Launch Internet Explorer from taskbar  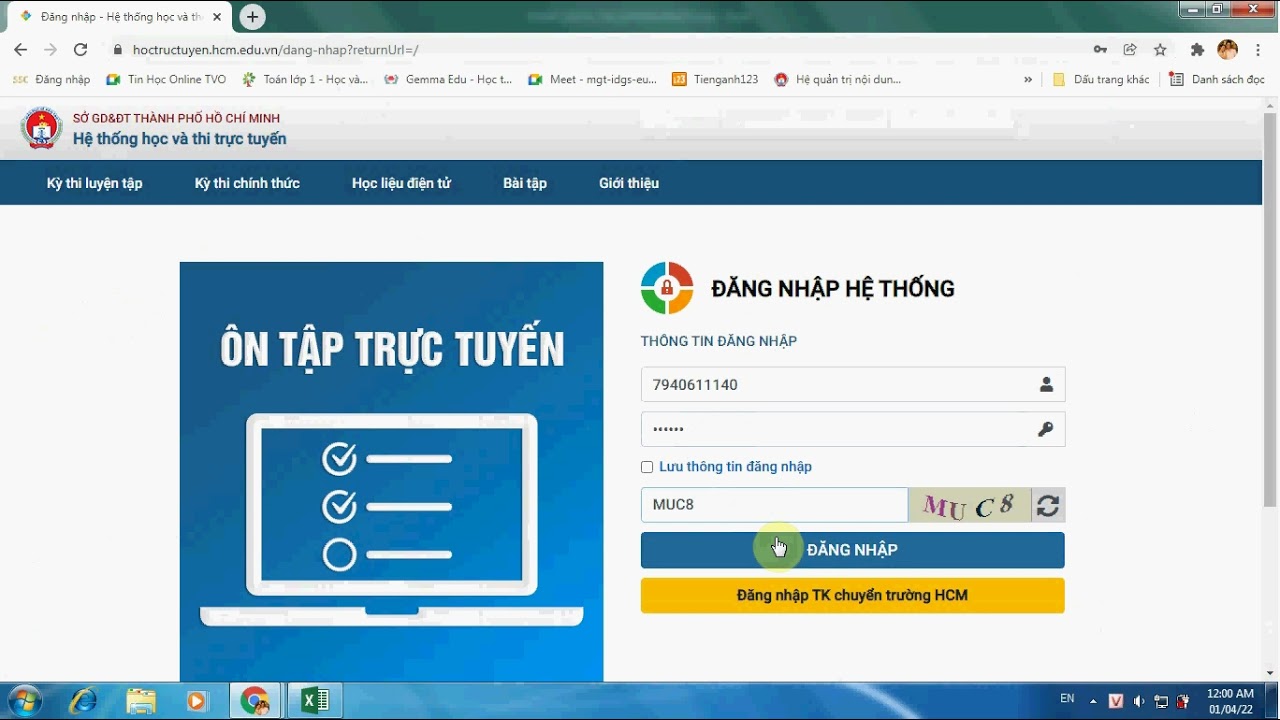83,701
